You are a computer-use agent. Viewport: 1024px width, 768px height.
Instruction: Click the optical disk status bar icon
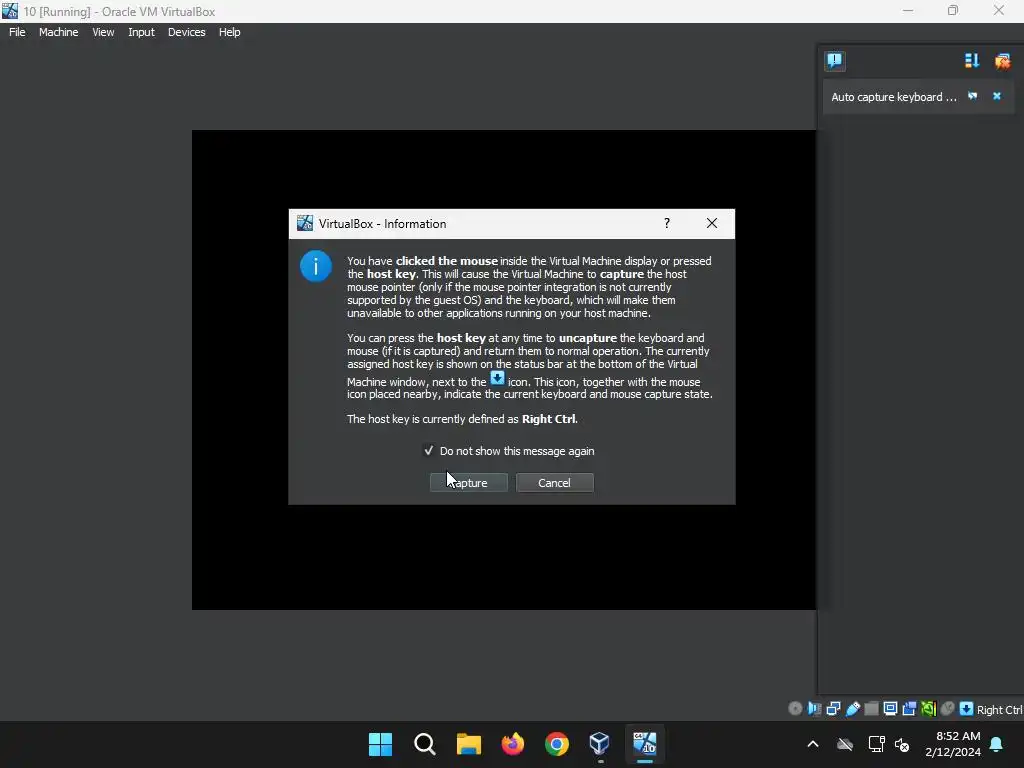point(795,709)
